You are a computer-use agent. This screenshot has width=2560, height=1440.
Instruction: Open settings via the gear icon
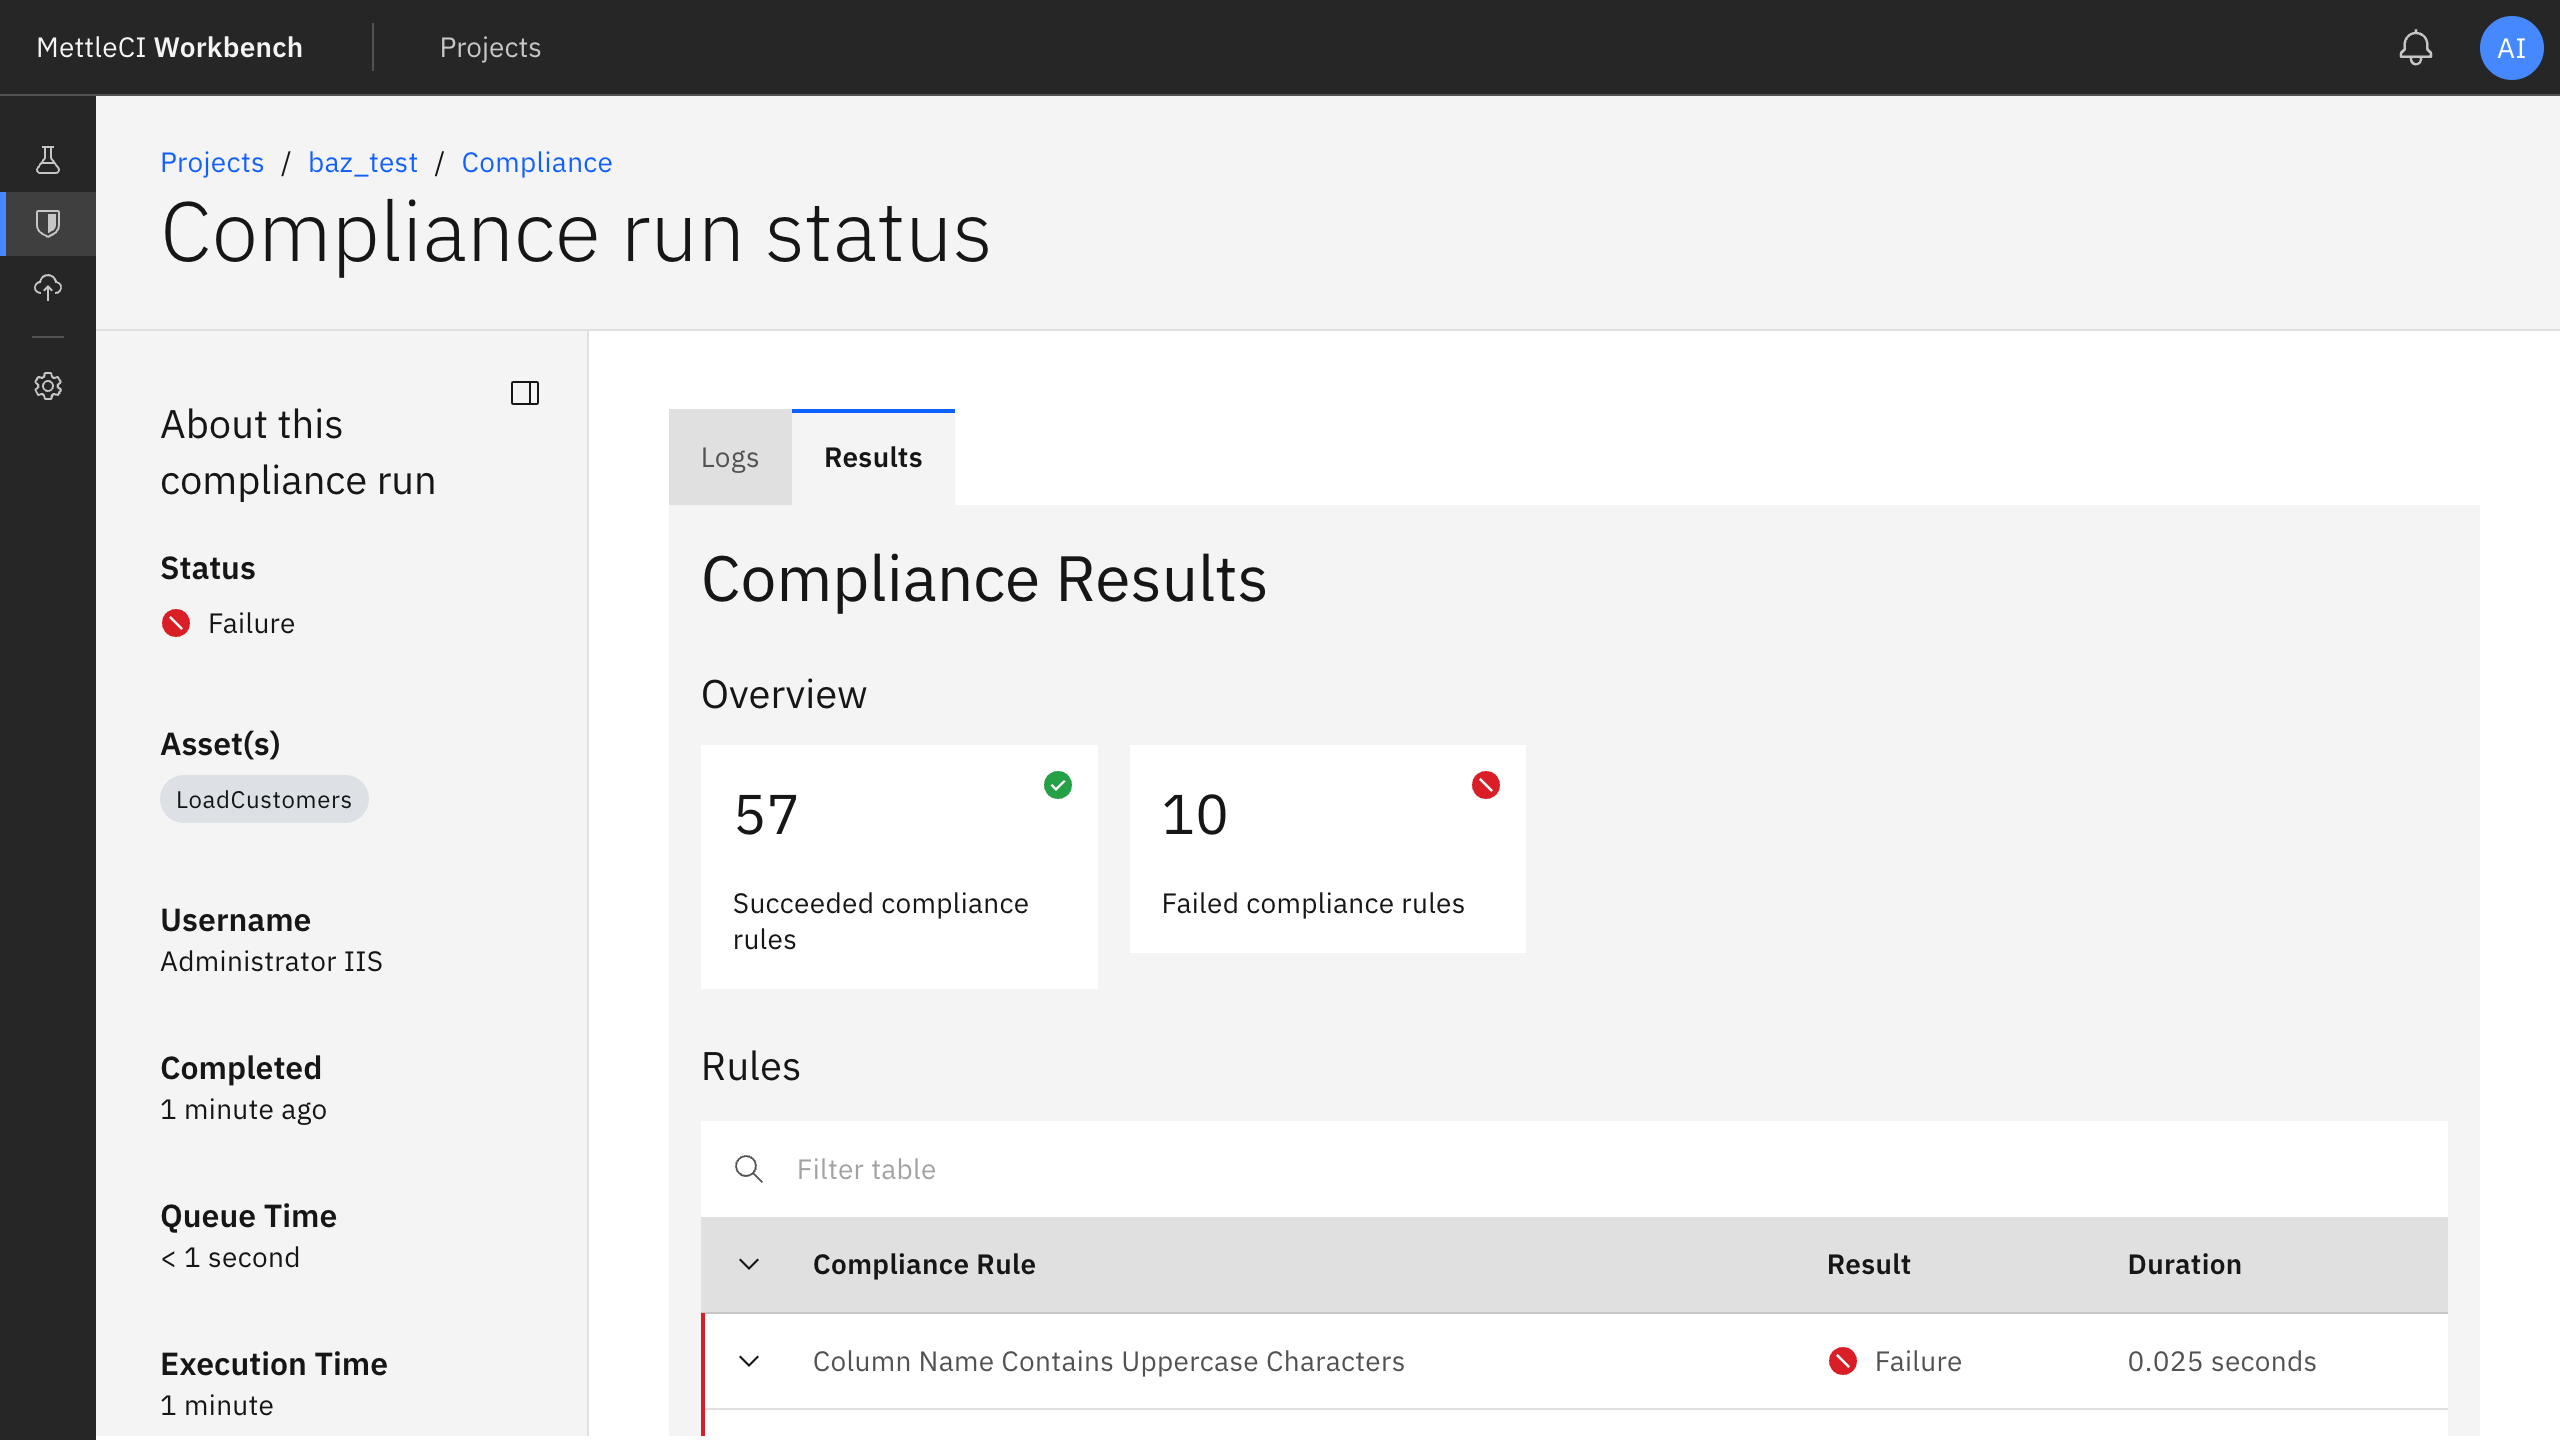pos(48,386)
